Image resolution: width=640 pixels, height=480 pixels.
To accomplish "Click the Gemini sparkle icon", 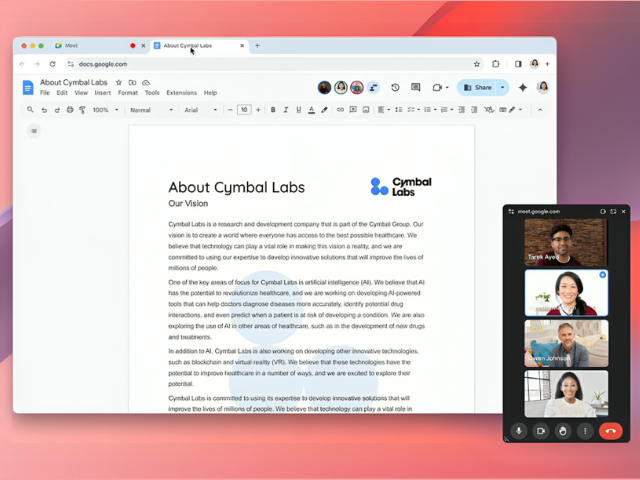I will pyautogui.click(x=523, y=87).
